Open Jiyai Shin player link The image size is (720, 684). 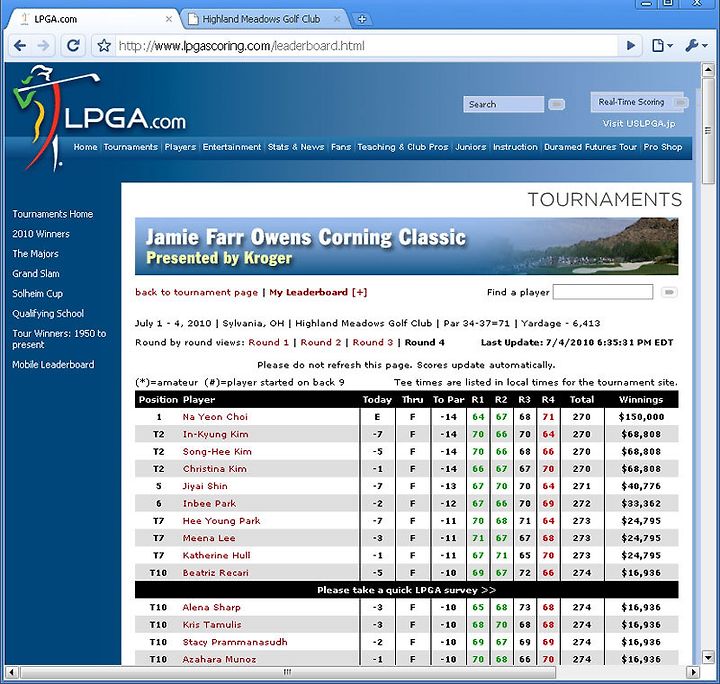click(205, 486)
